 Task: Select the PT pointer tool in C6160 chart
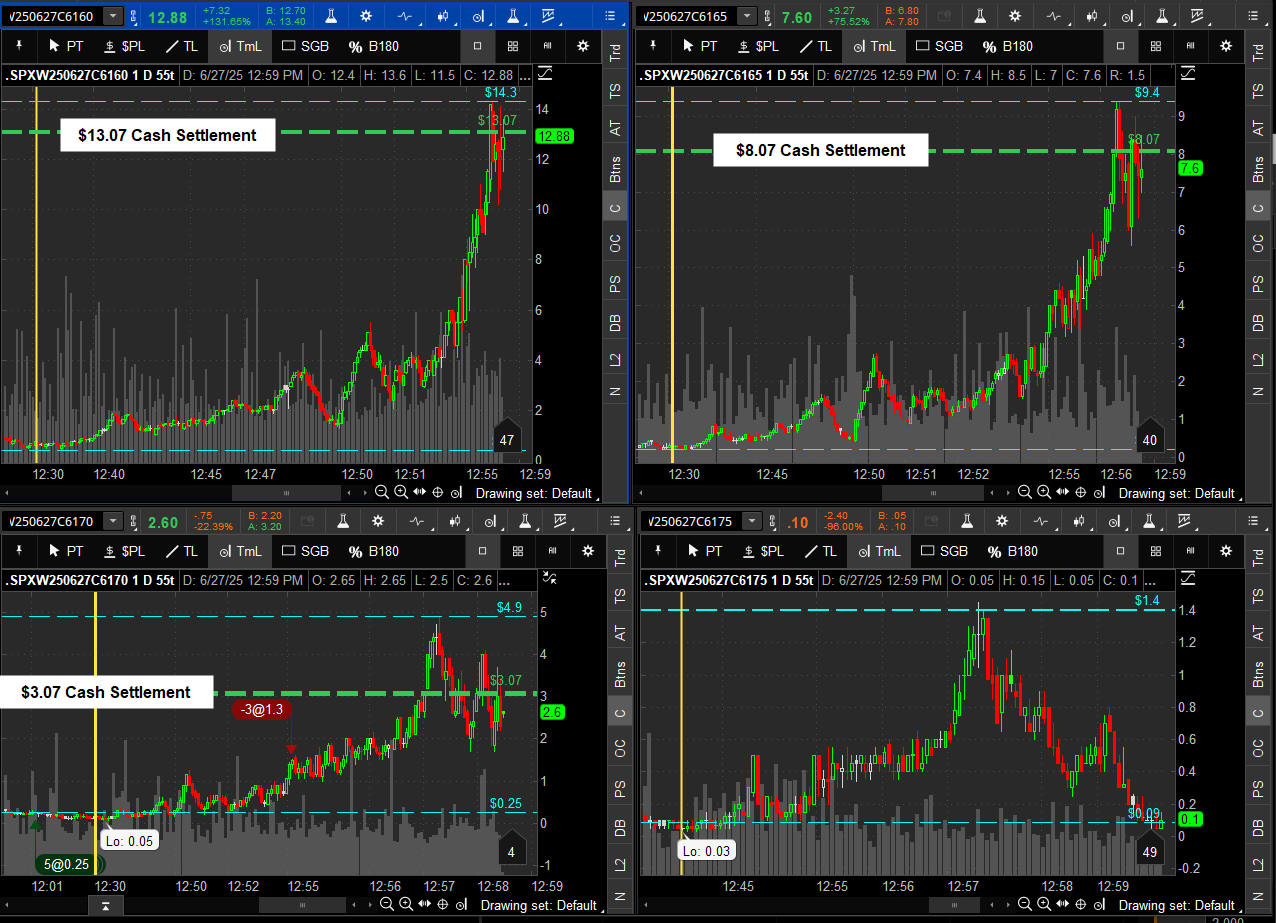(x=66, y=46)
